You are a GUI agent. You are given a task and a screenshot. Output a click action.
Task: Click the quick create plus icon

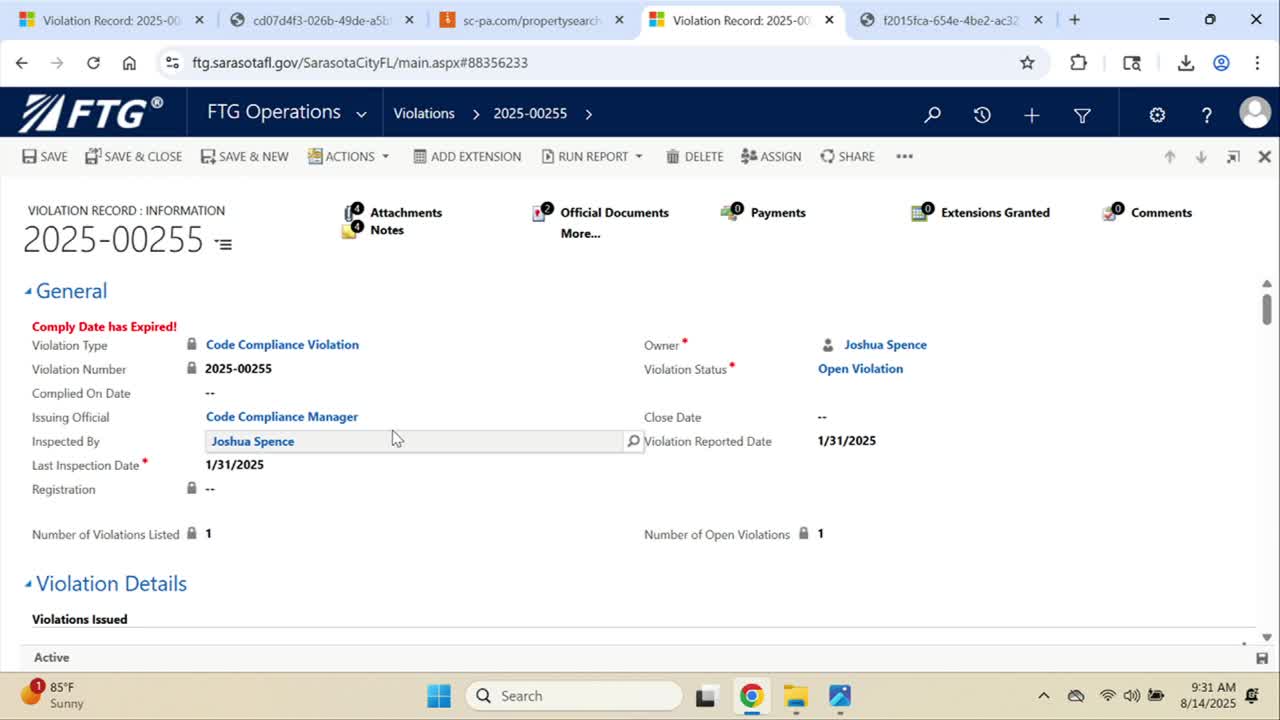click(x=1031, y=114)
